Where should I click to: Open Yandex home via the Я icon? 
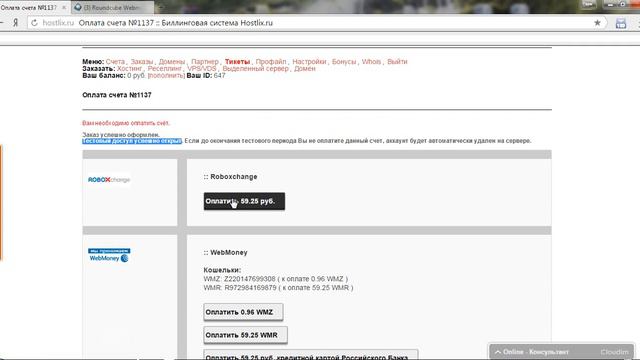pyautogui.click(x=16, y=23)
